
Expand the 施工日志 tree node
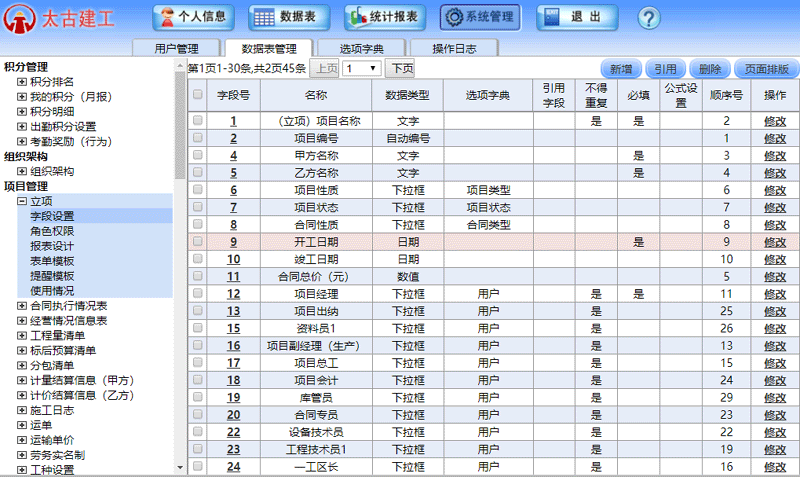pos(22,410)
